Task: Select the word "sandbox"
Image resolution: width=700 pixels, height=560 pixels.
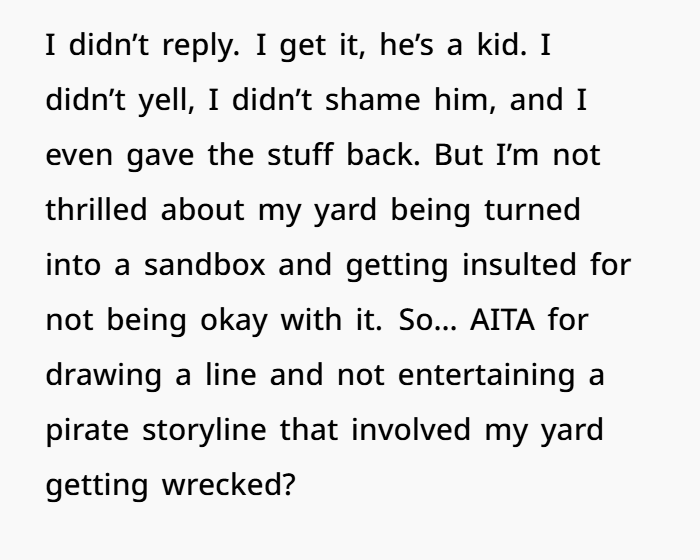Action: [205, 264]
